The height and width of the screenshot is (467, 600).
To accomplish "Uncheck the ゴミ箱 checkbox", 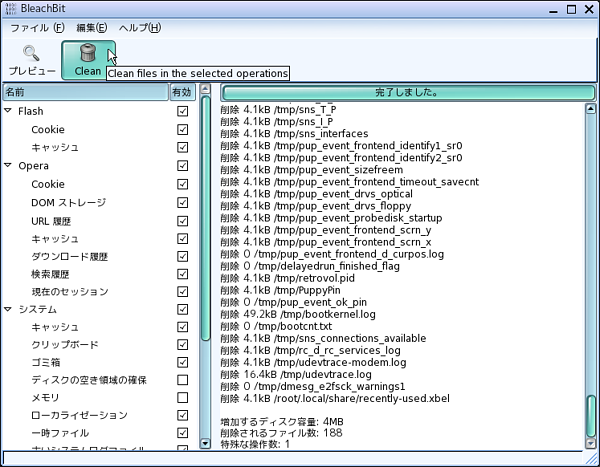I will [182, 362].
